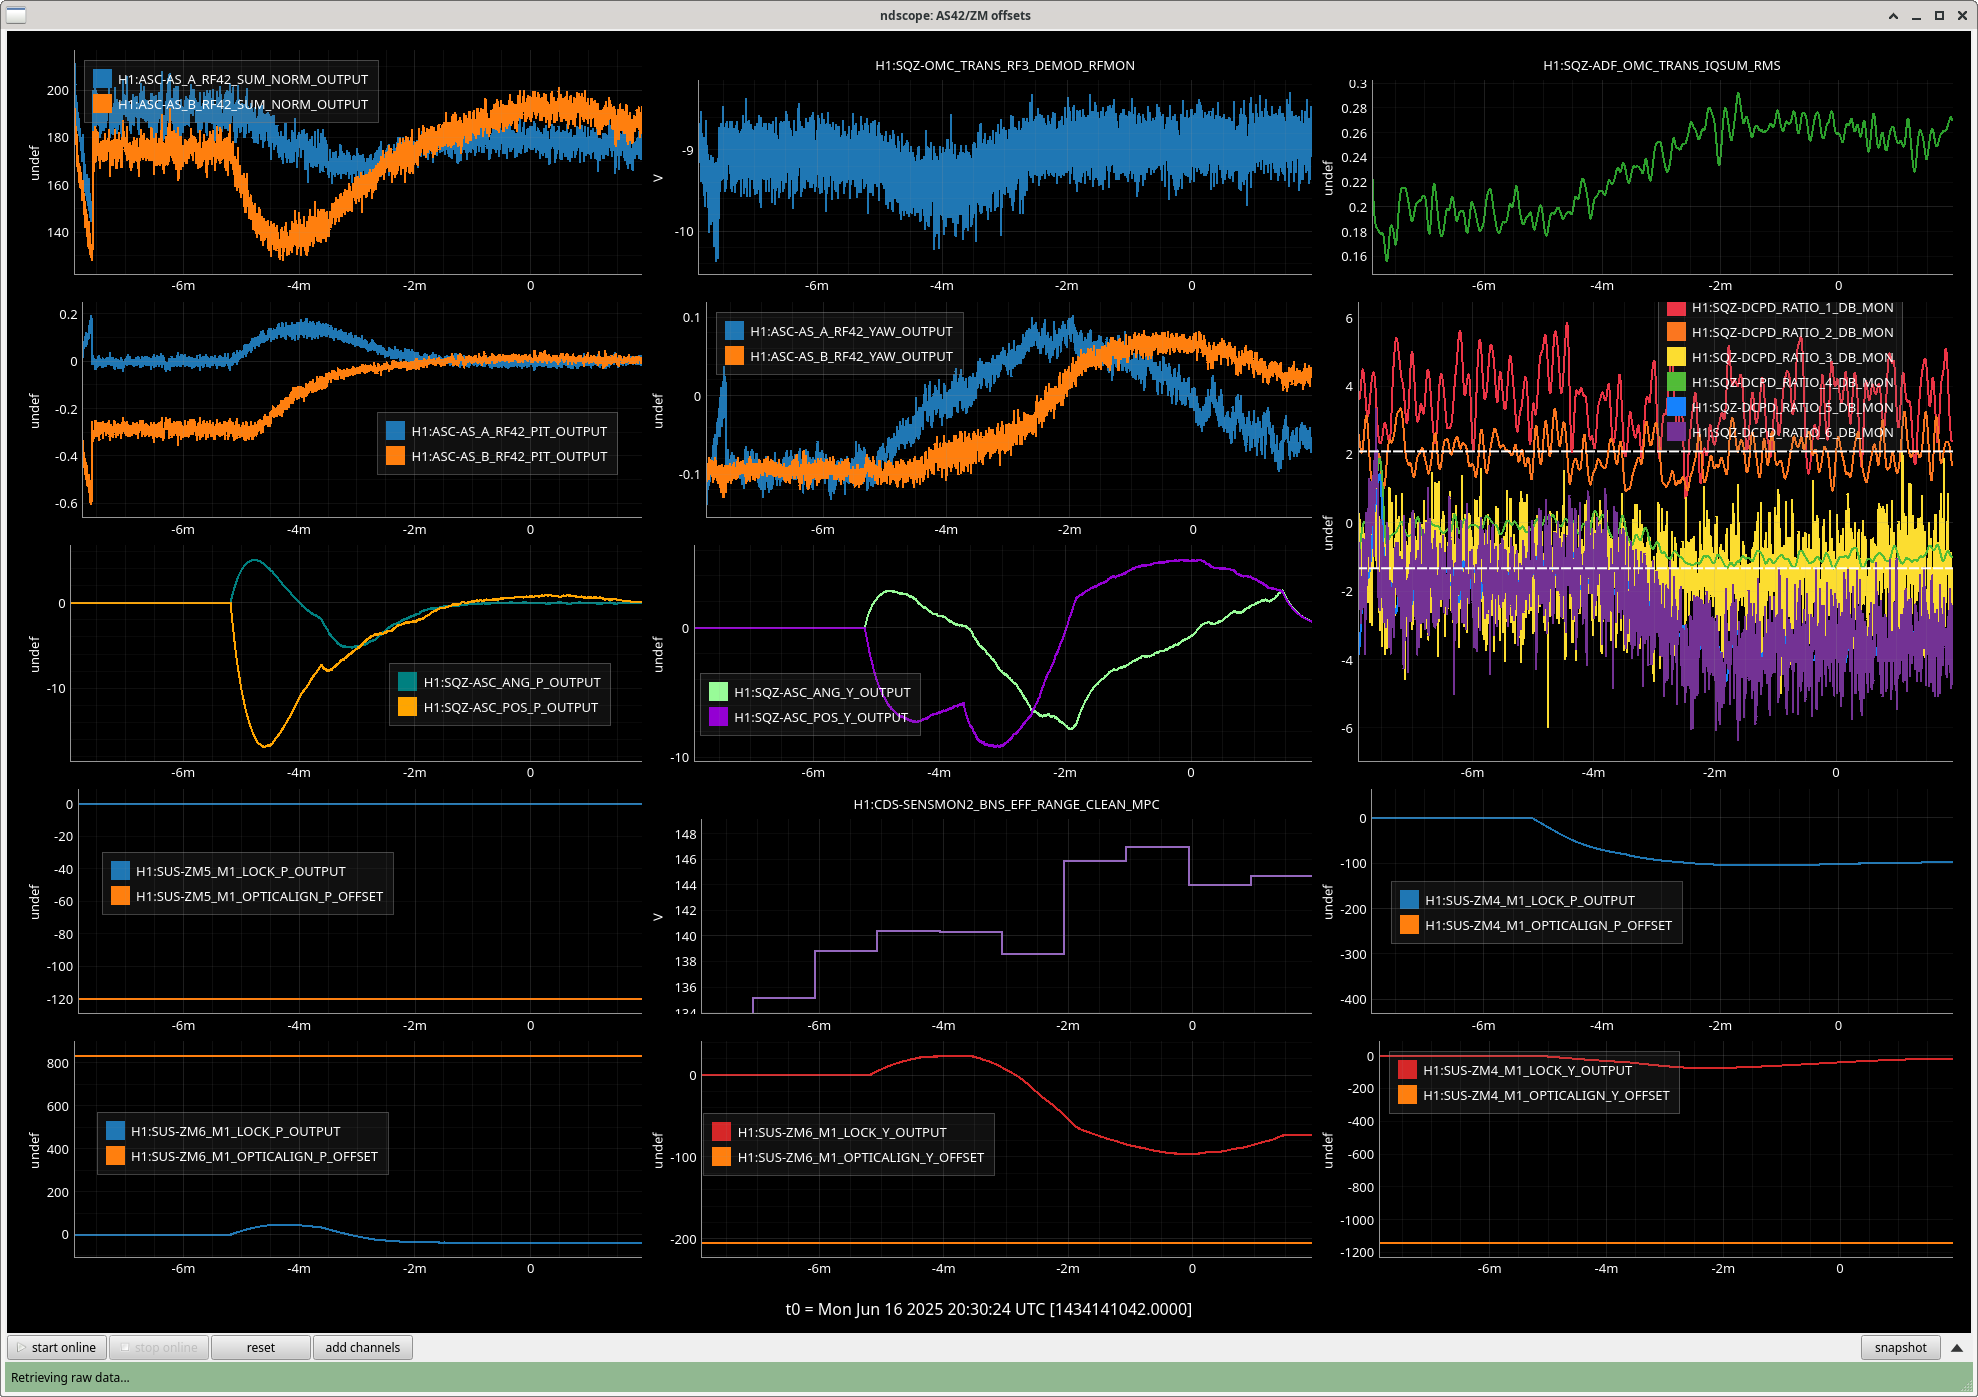1978x1397 pixels.
Task: Click legend label H1:SQZ-ASC_ANG_Y_OUTPUT
Action: pyautogui.click(x=823, y=692)
